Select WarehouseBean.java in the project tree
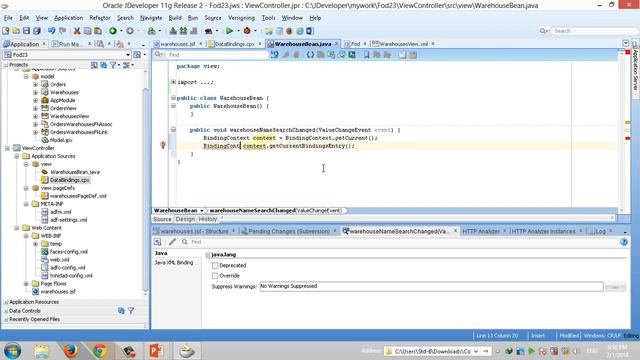 (75, 172)
